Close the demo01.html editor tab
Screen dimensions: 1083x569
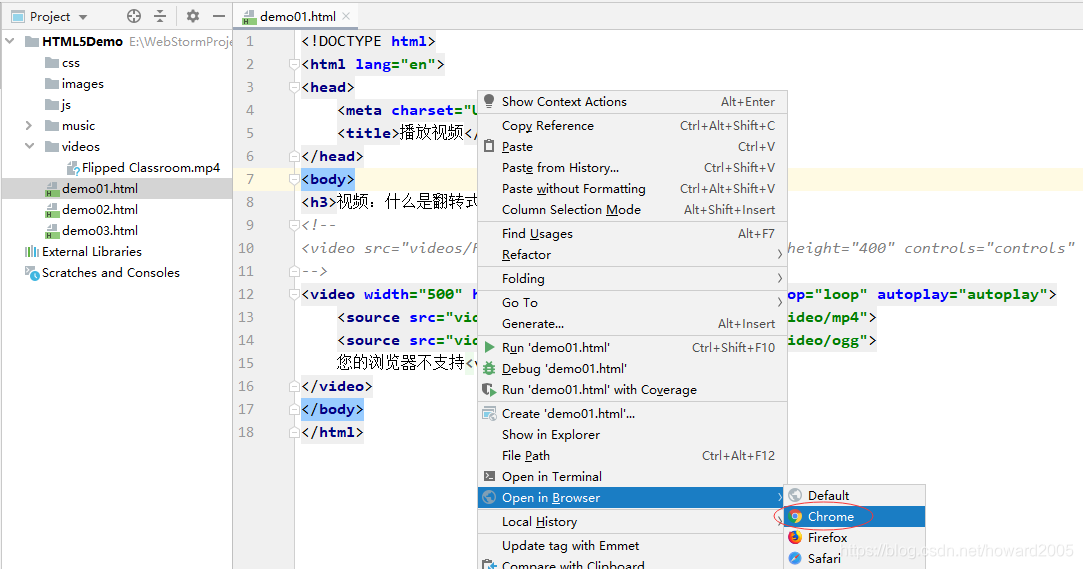click(346, 16)
